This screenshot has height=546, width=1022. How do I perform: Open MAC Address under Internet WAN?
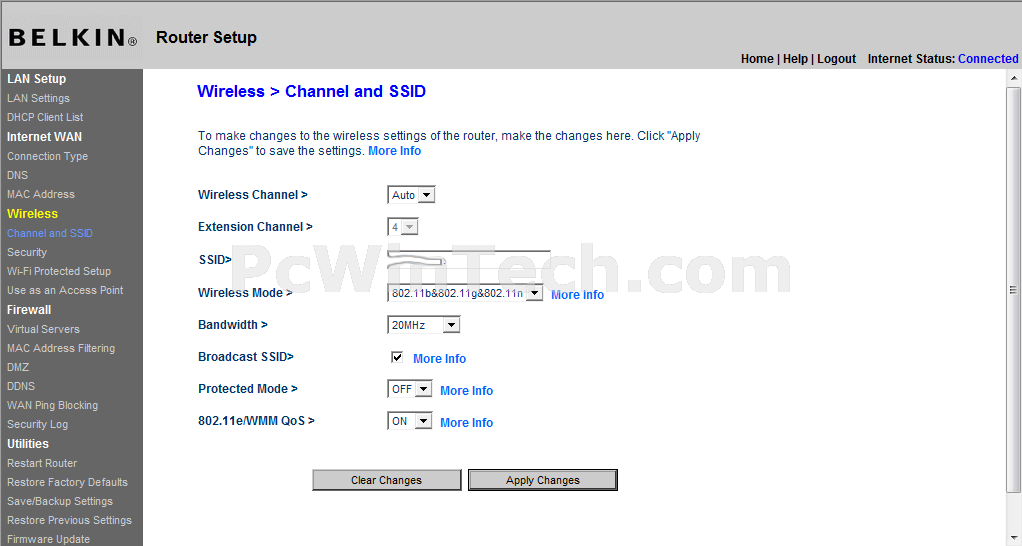point(40,194)
